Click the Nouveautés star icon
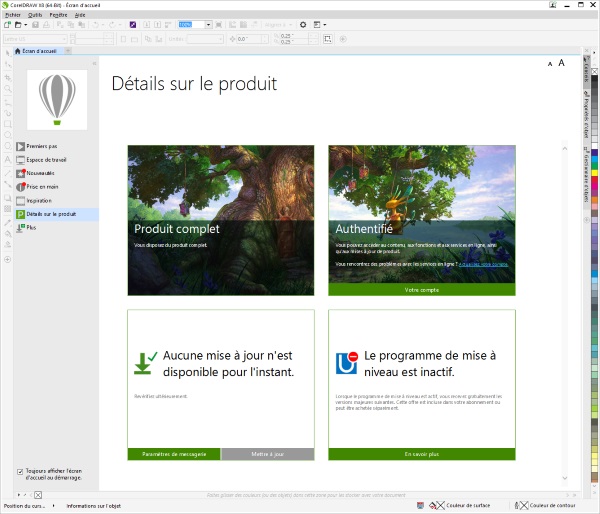This screenshot has width=600, height=514. [20, 173]
